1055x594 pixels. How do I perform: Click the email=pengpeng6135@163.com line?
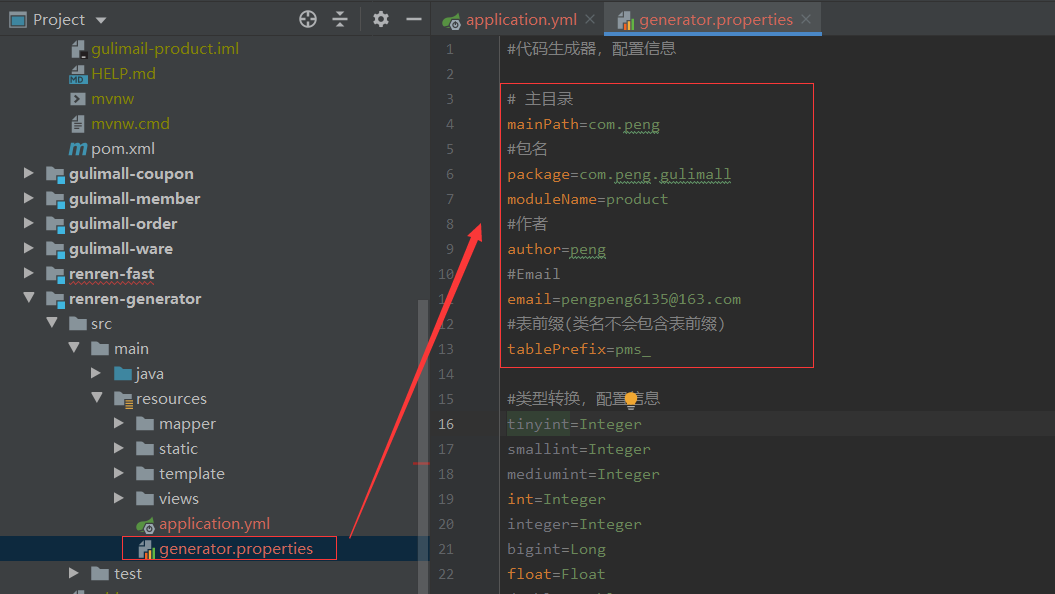624,299
